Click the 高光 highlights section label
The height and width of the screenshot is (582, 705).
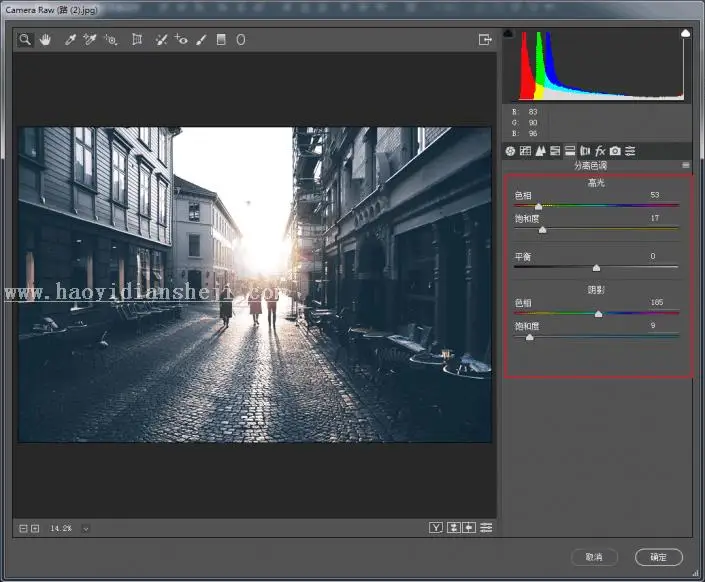click(596, 183)
